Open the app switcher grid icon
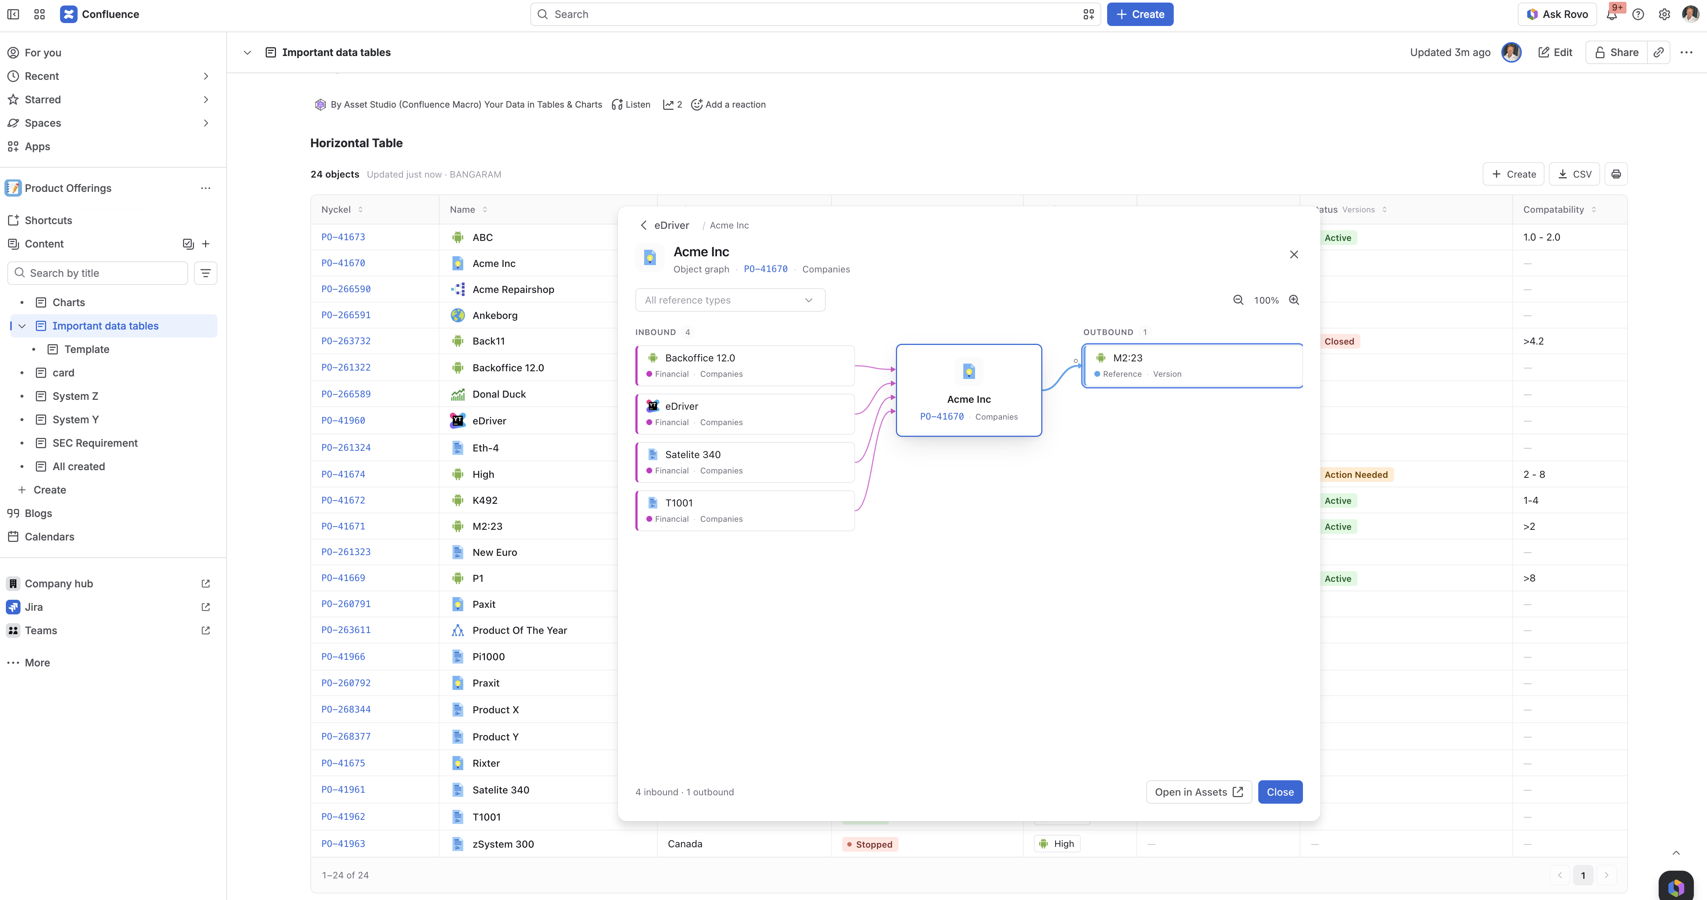 point(39,14)
